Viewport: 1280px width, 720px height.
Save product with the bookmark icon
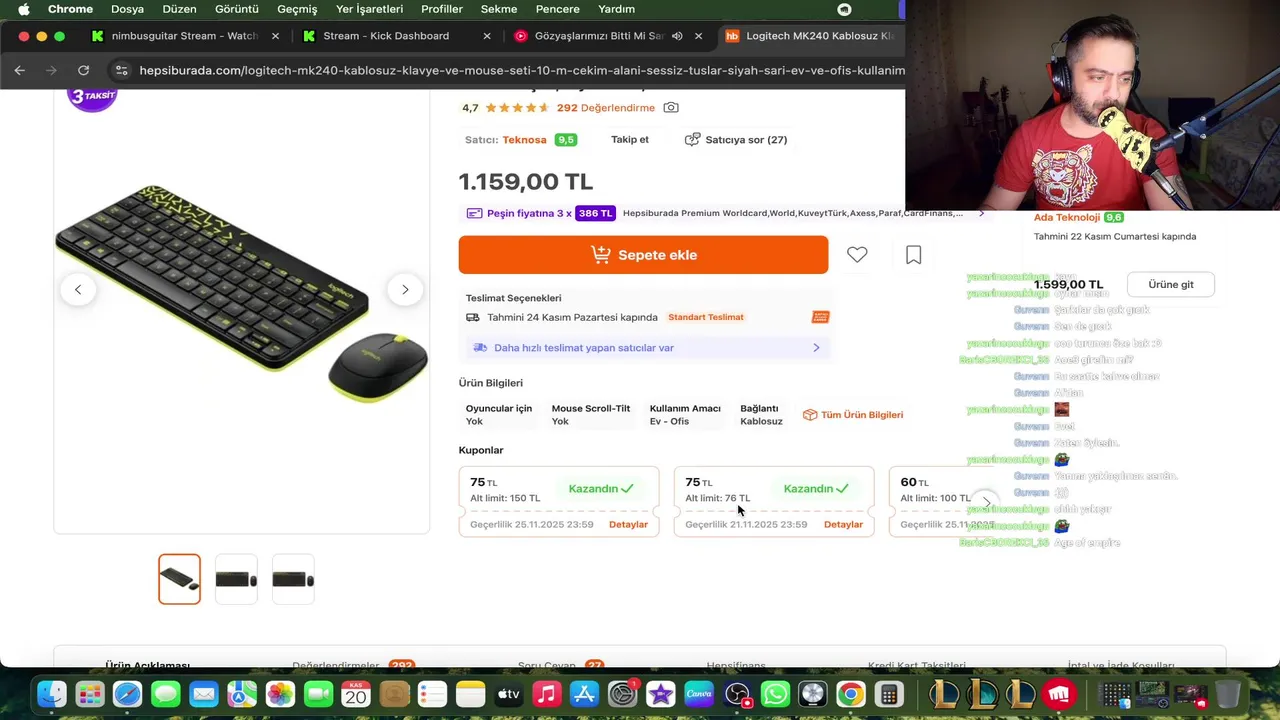tap(913, 255)
